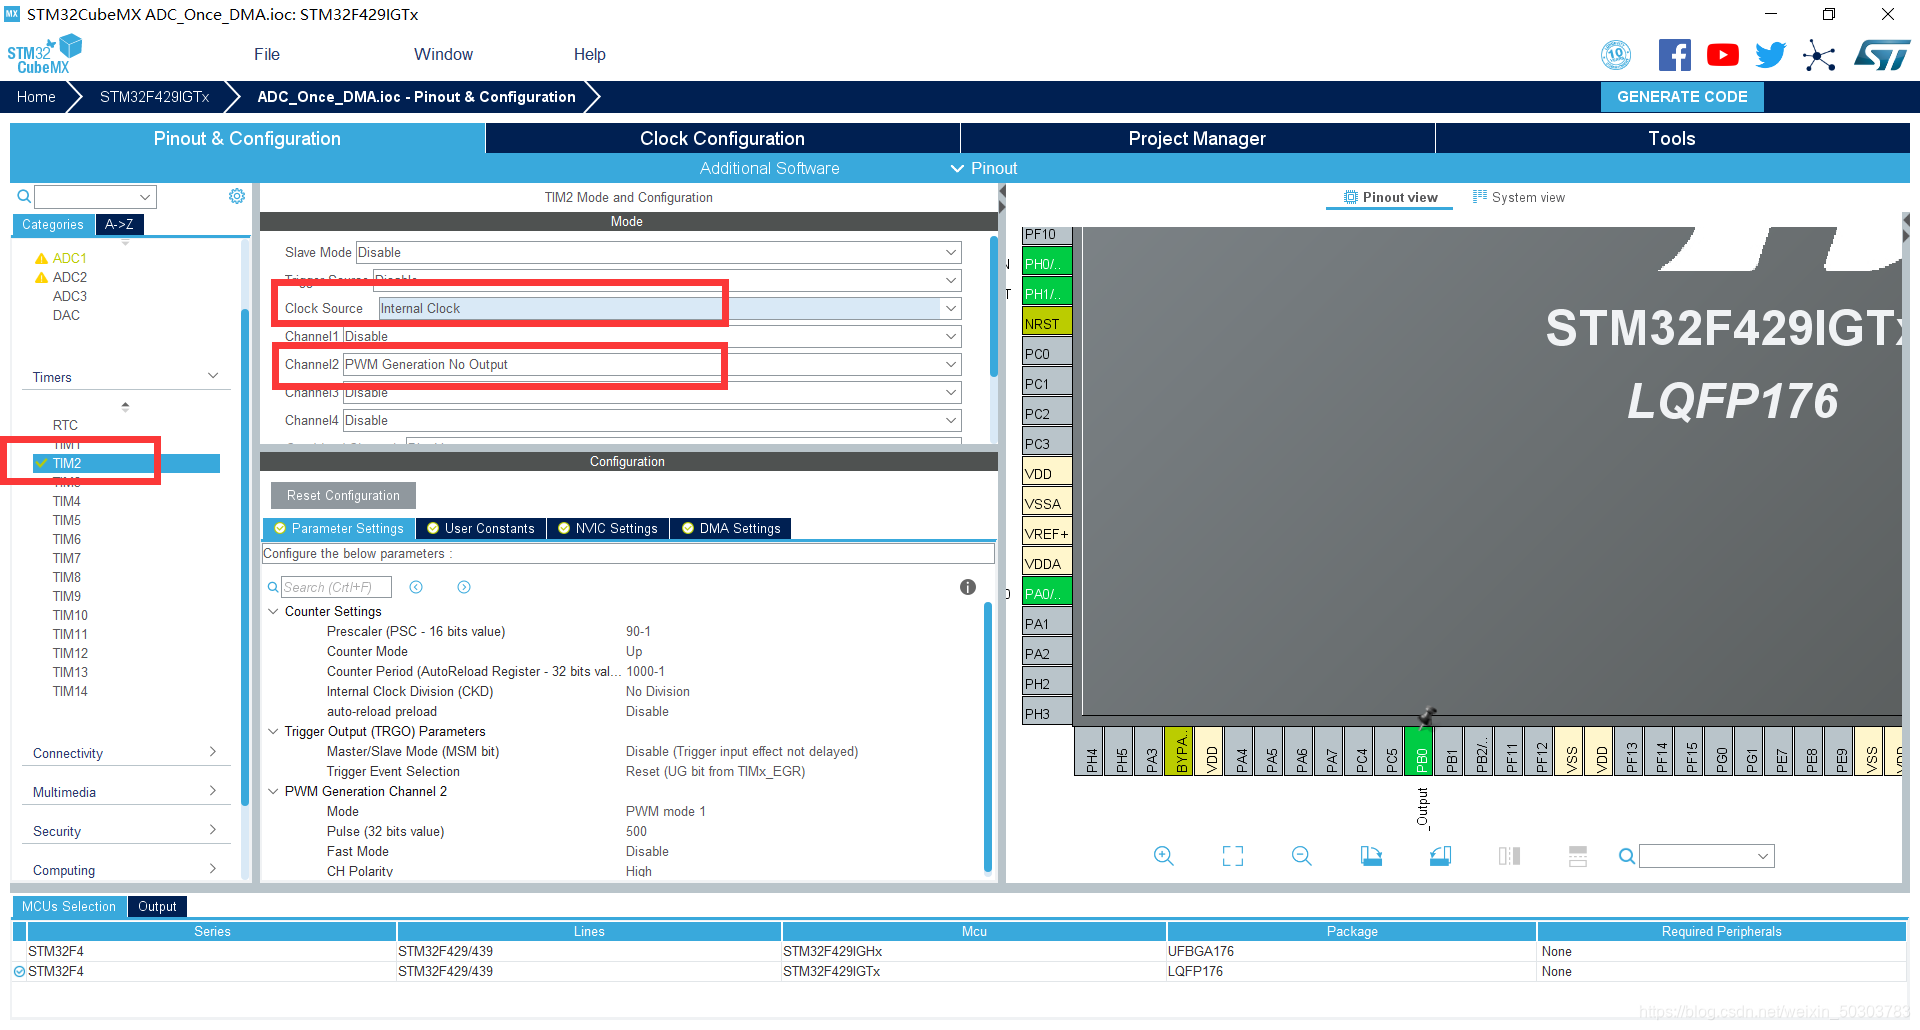Collapse PWM Generation Channel 2 group
This screenshot has width=1920, height=1030.
point(273,791)
